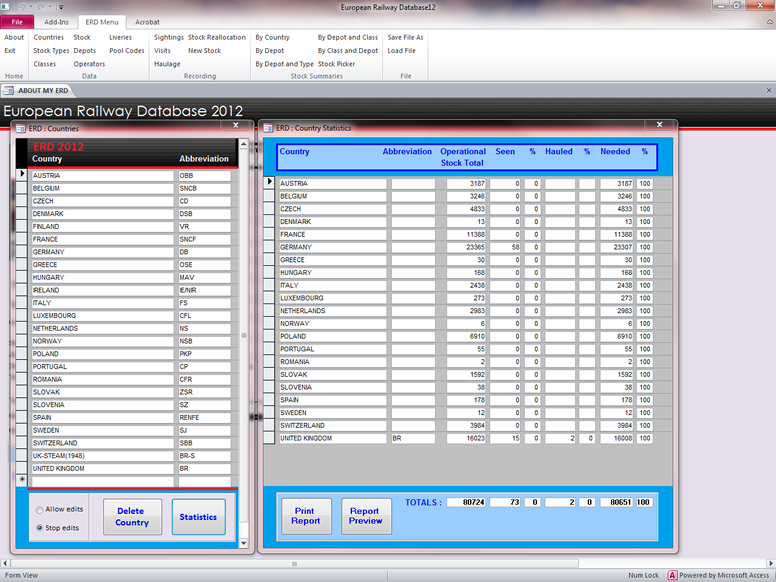Click the Countries list scroll up arrow
Screen dimensions: 776x582
click(x=243, y=144)
